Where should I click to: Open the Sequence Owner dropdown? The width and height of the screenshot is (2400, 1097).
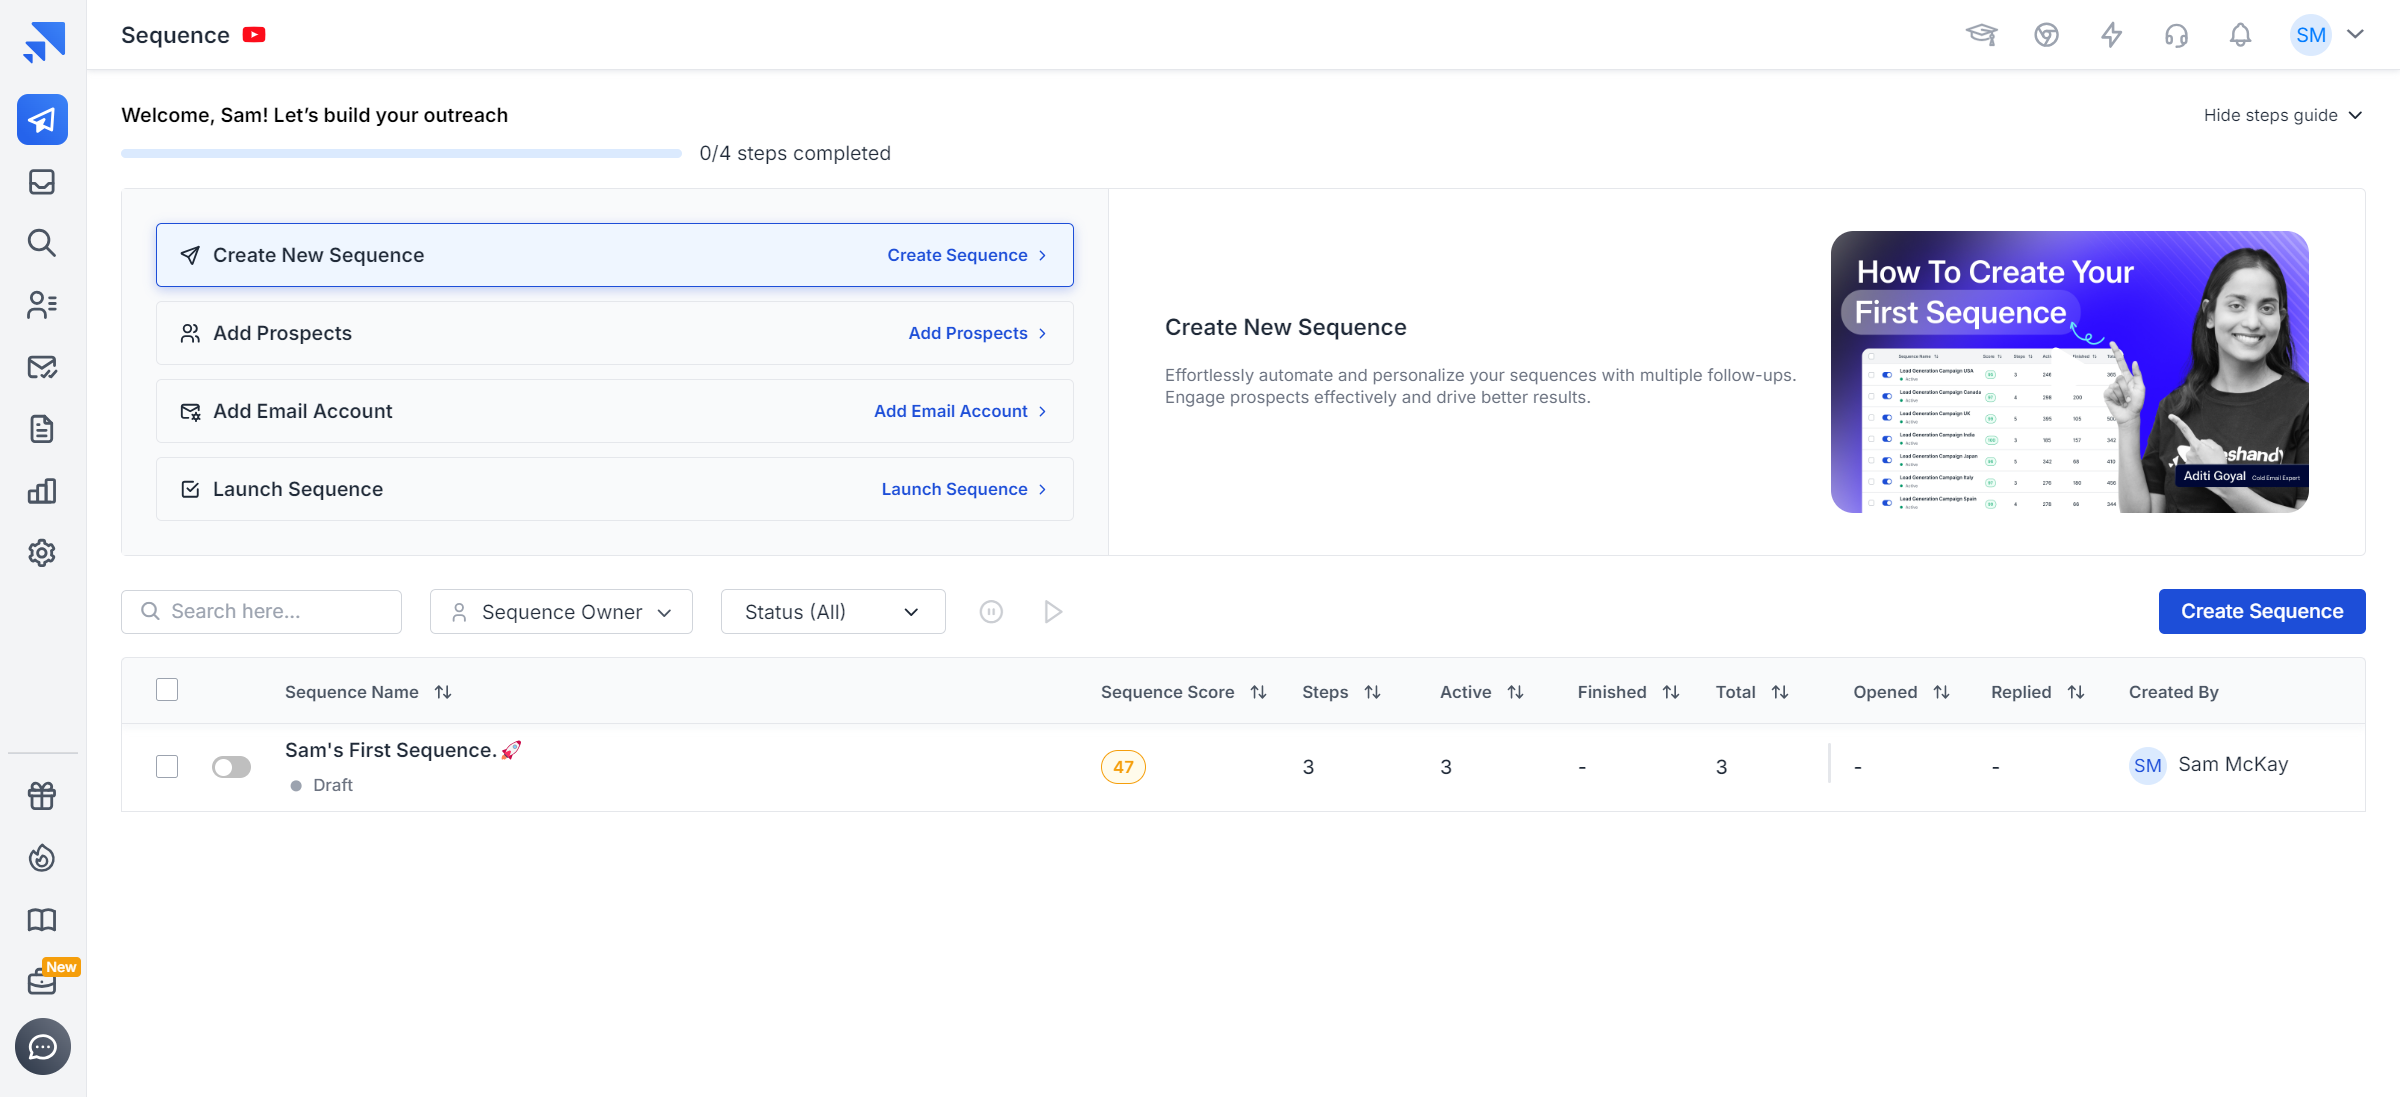click(561, 612)
